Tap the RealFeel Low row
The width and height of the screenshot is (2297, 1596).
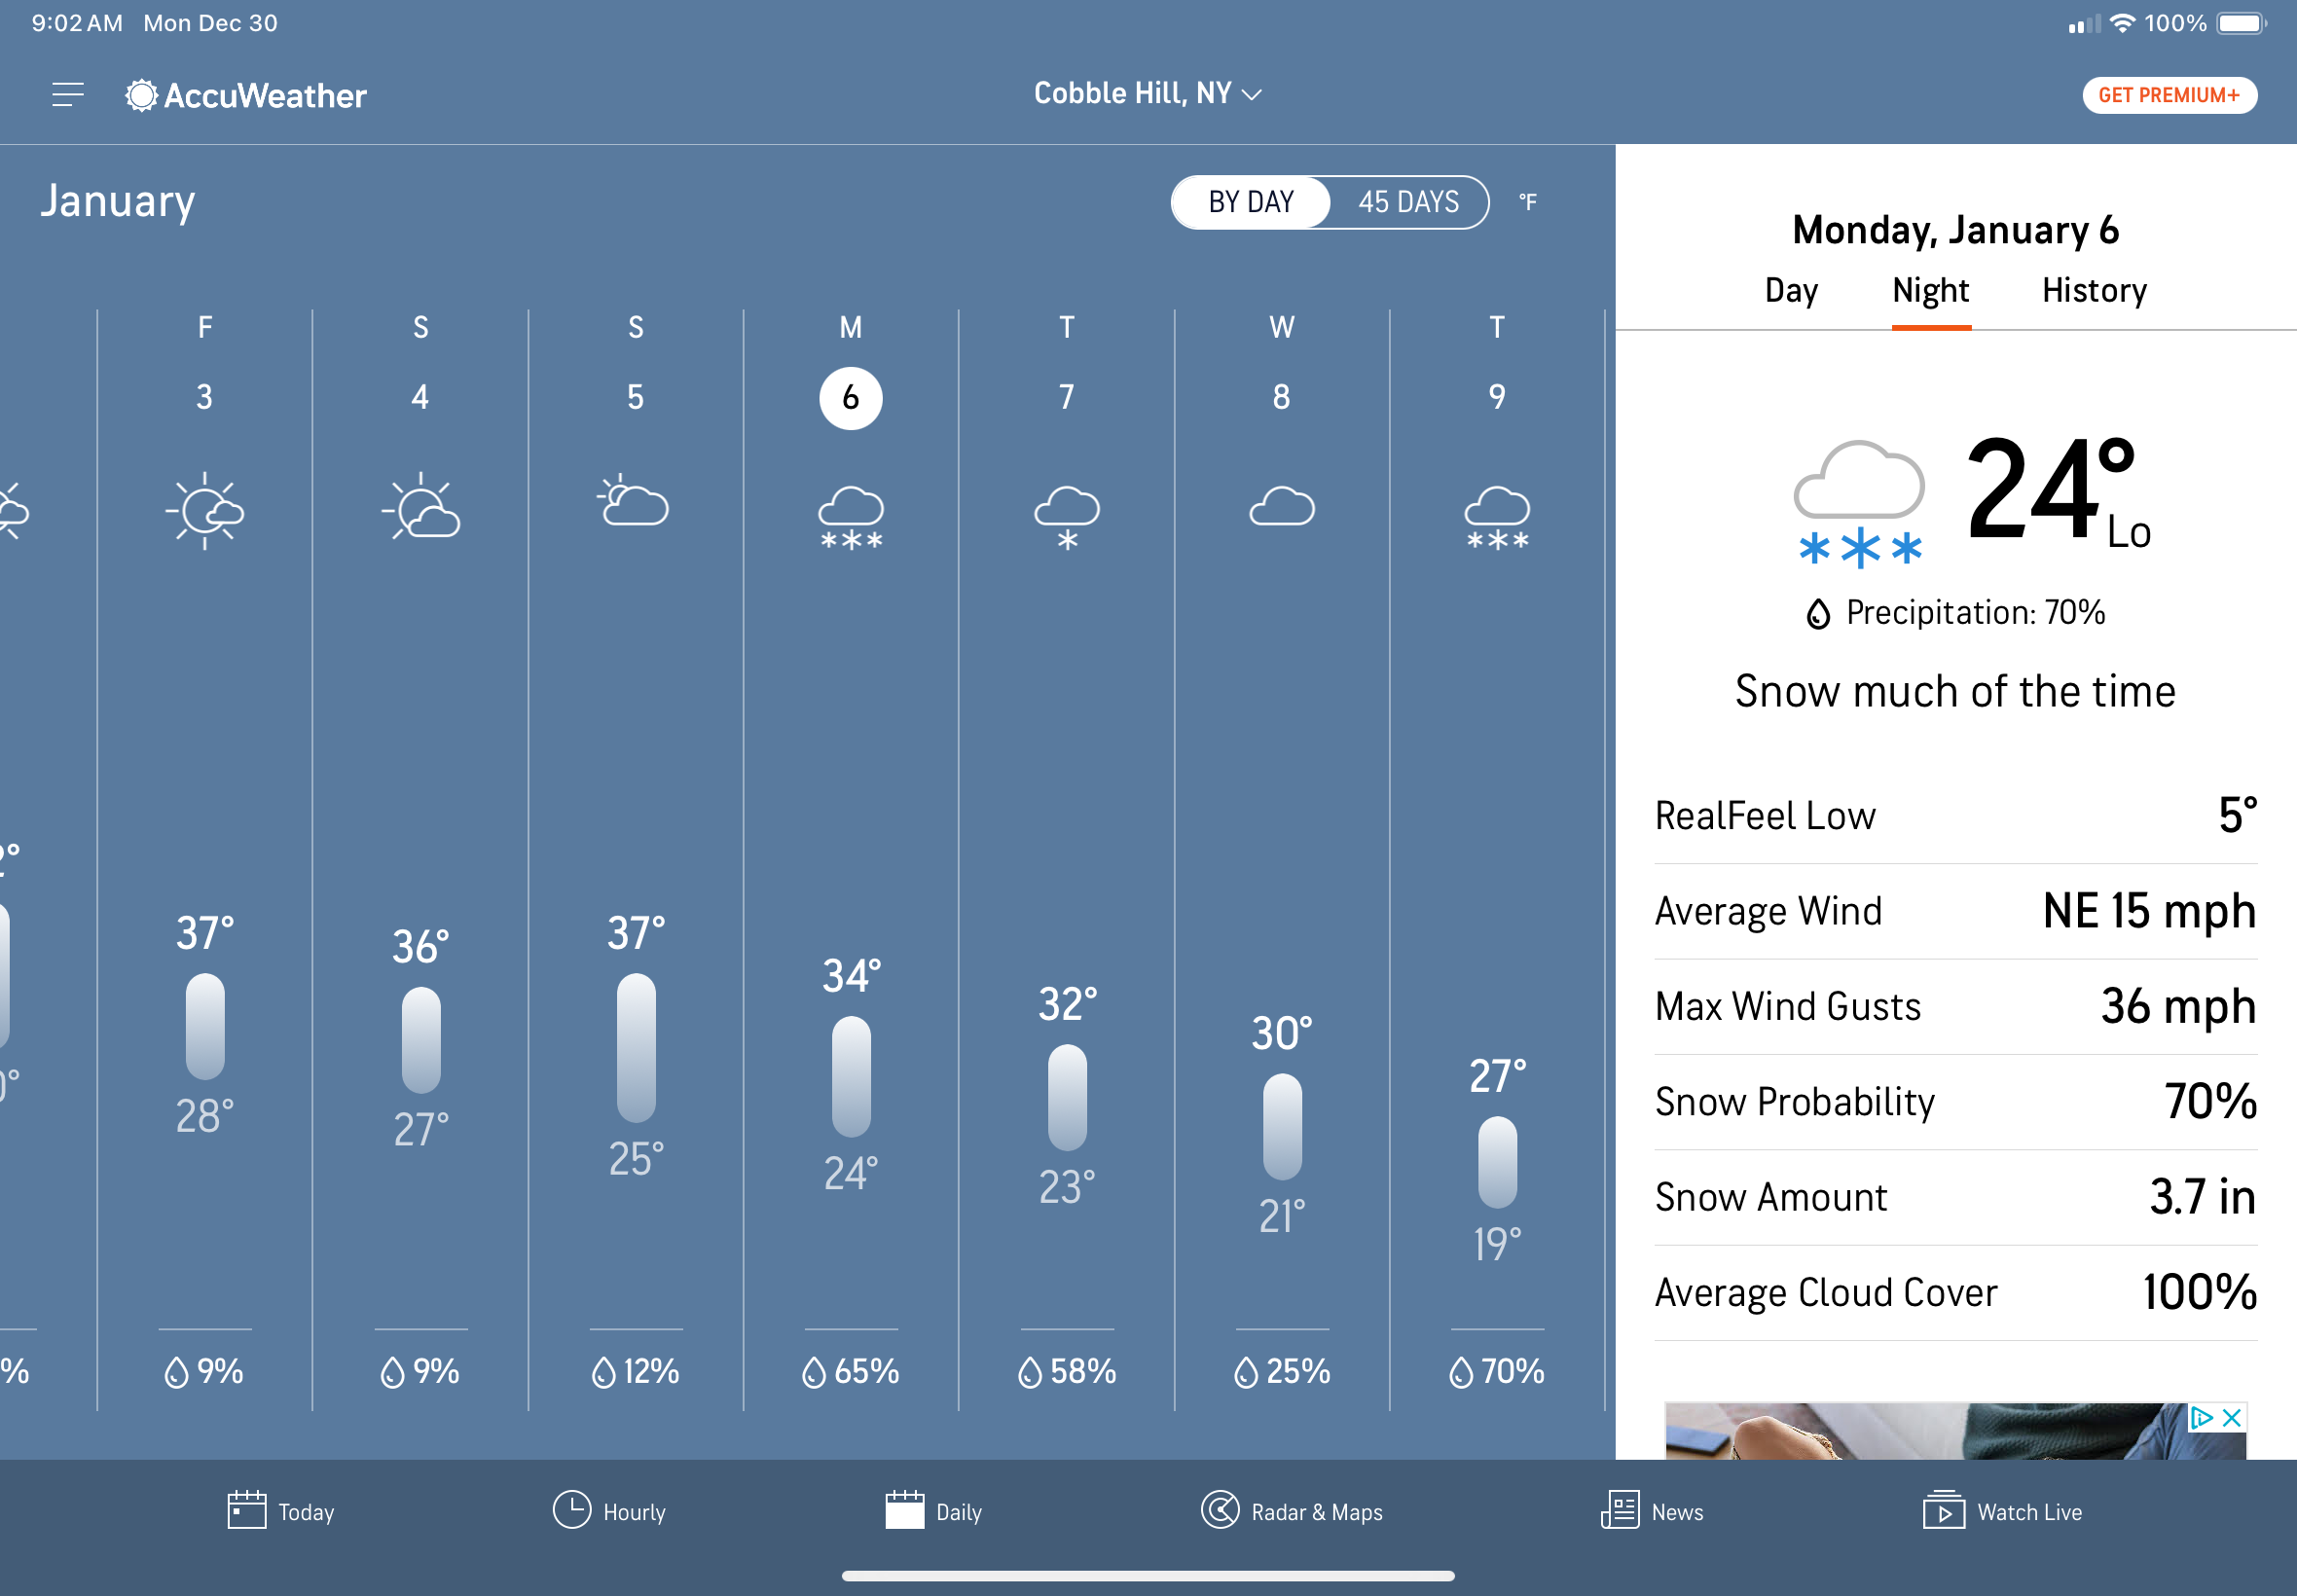coord(1955,816)
